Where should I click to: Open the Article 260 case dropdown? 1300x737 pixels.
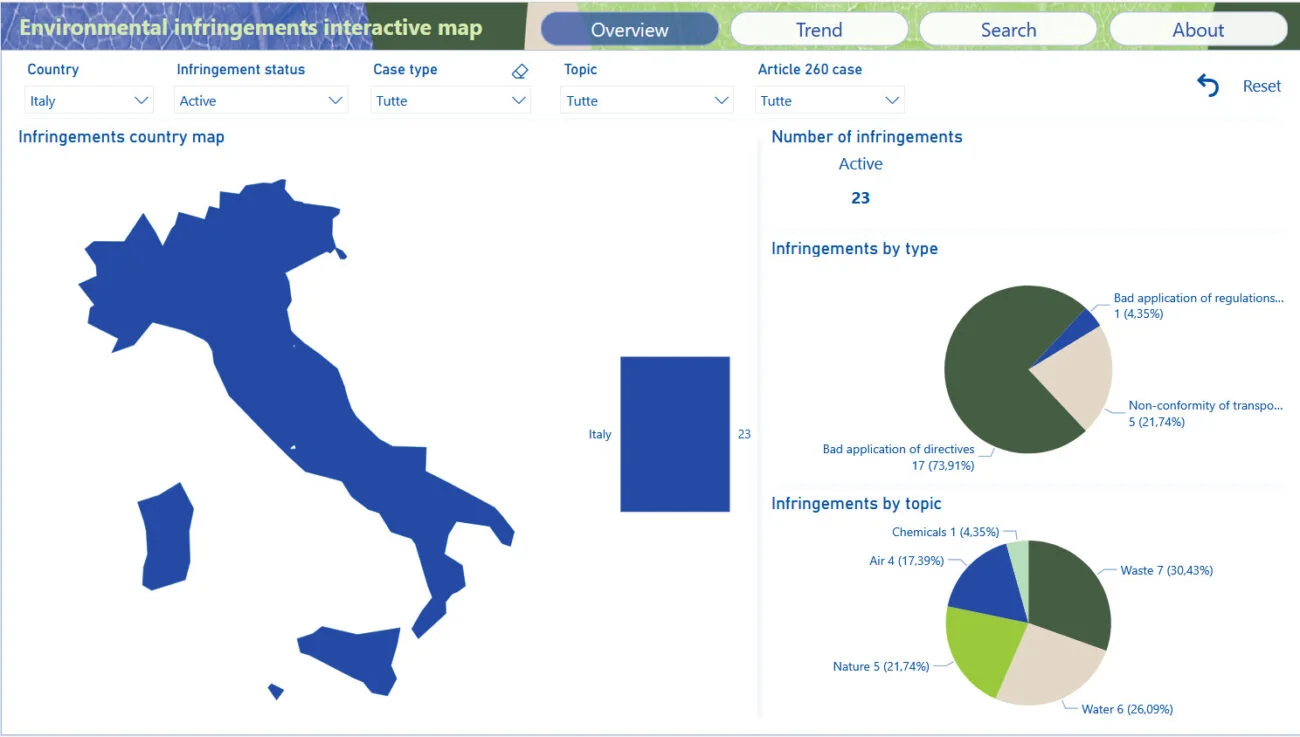[830, 100]
